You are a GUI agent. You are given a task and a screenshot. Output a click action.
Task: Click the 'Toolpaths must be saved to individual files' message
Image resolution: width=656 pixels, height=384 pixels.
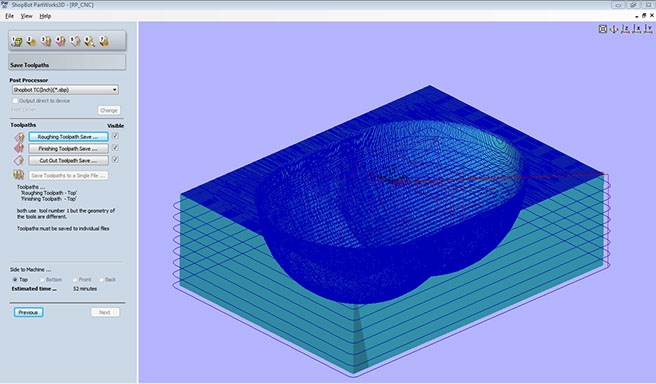[x=63, y=228]
